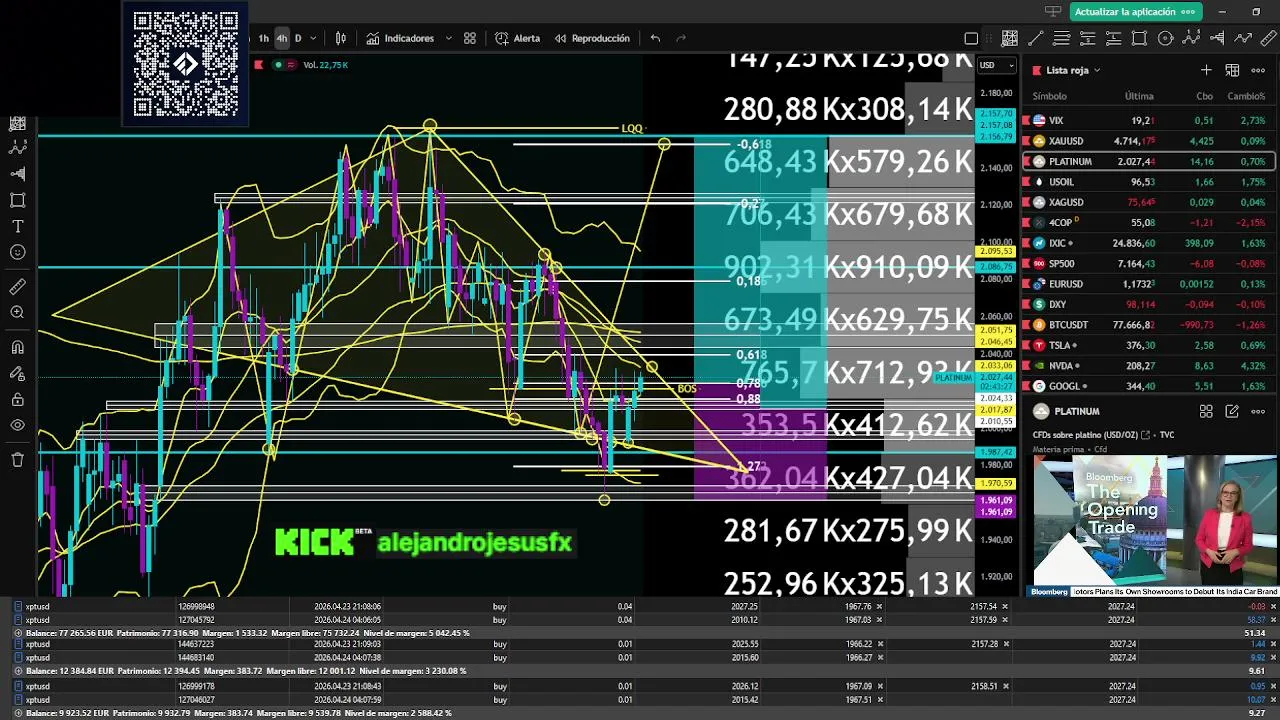
Task: Select the horizontal lines fib tool icon
Action: tap(1061, 38)
